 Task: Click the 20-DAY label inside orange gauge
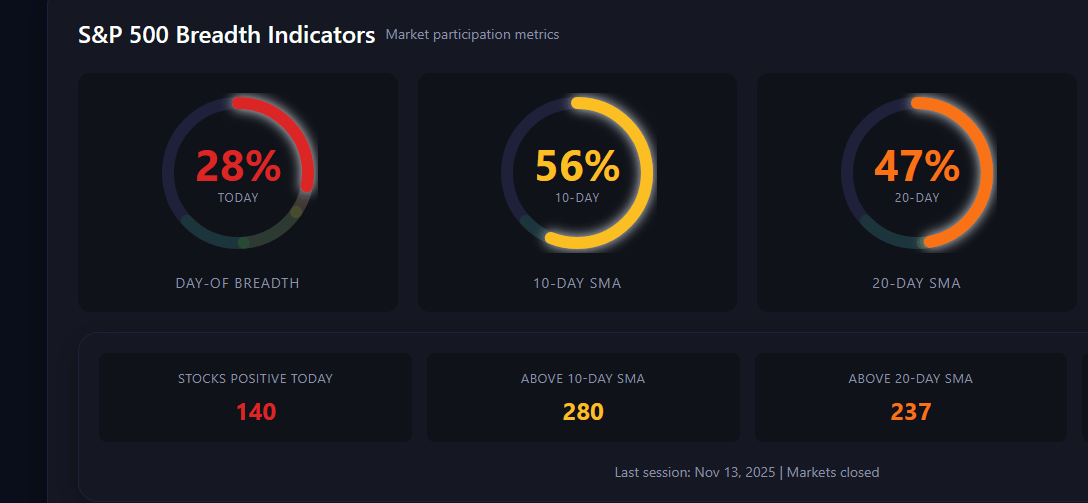coord(917,198)
